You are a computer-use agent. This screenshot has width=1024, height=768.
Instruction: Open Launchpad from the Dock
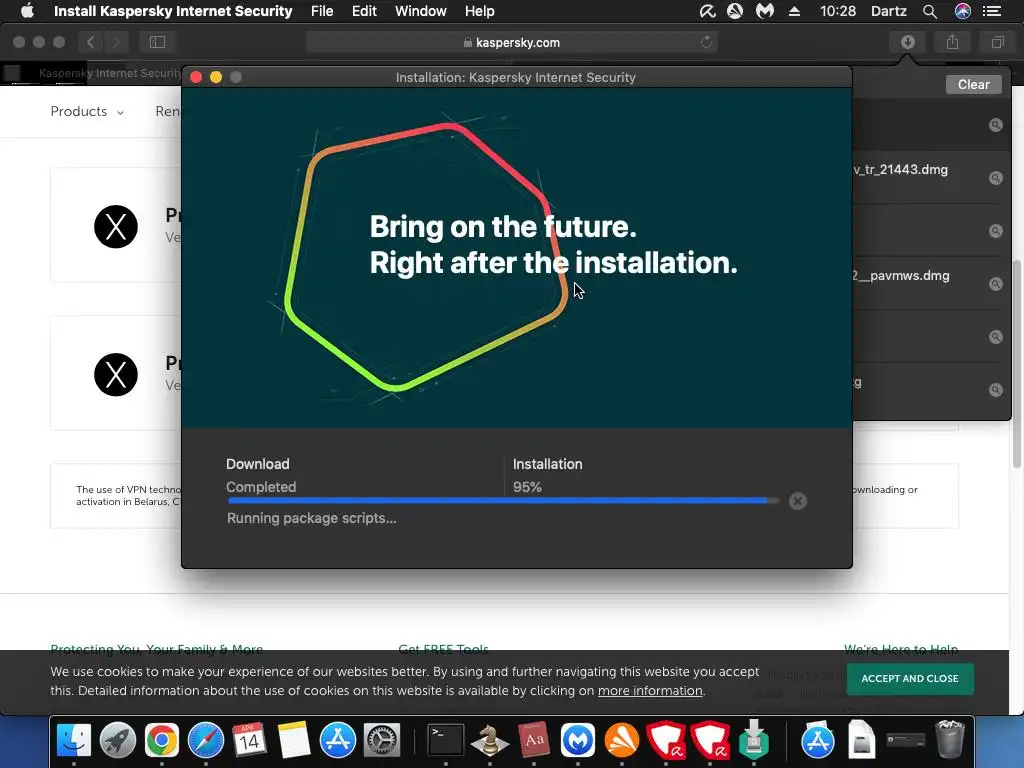click(118, 740)
